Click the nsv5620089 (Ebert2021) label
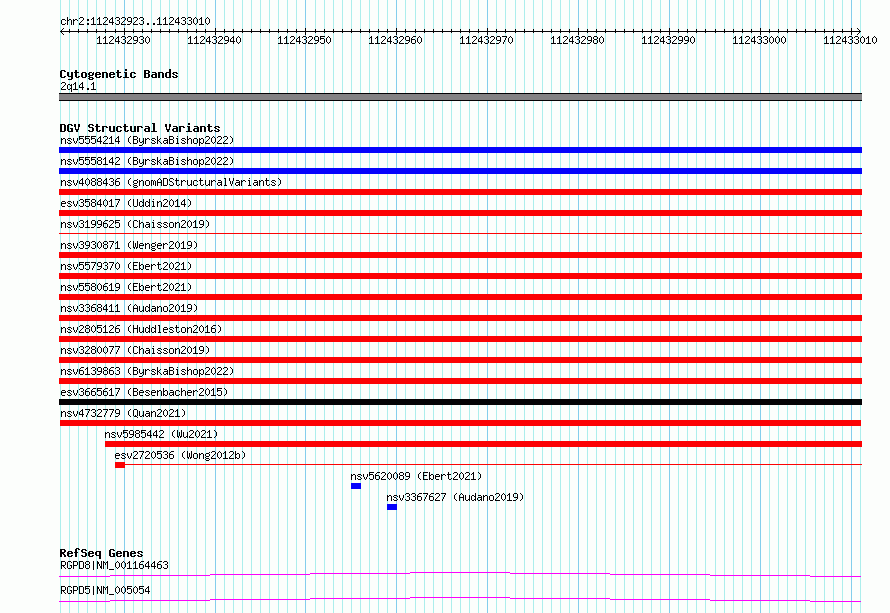The width and height of the screenshot is (890, 613). tap(416, 476)
